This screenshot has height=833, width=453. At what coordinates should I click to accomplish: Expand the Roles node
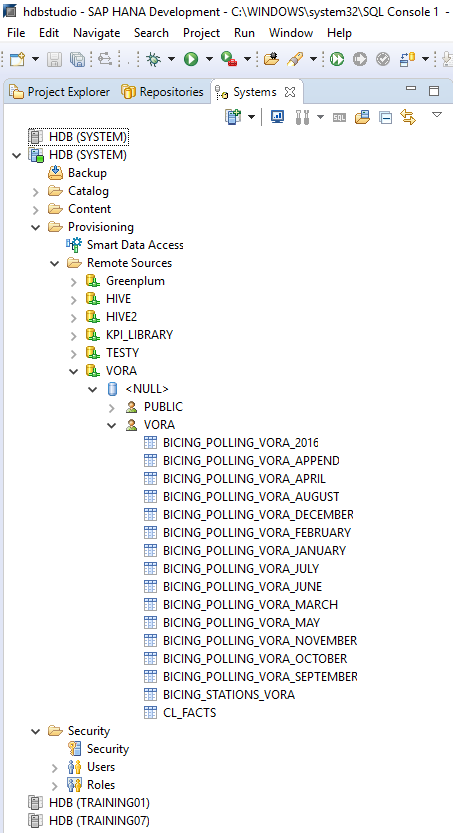[55, 786]
